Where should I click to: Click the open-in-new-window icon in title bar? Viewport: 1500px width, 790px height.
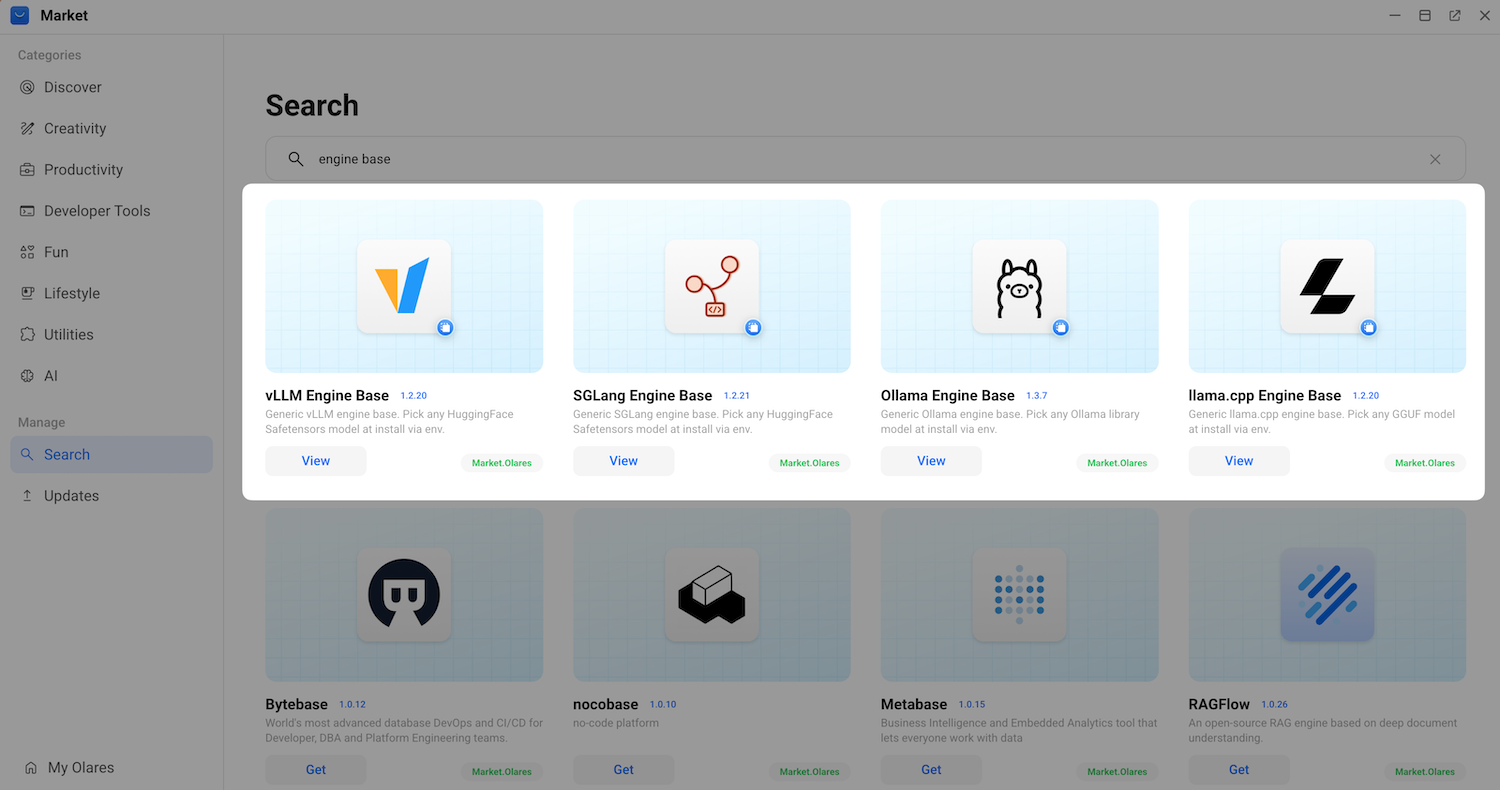tap(1455, 15)
